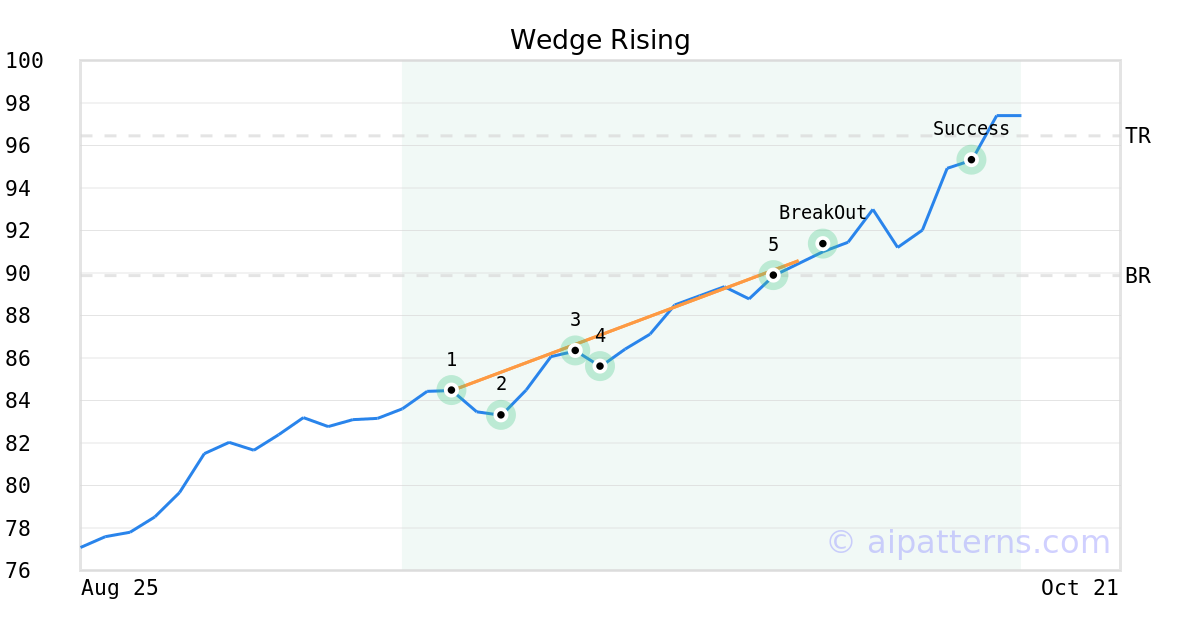
Task: Click pattern point marker 5
Action: coord(773,274)
